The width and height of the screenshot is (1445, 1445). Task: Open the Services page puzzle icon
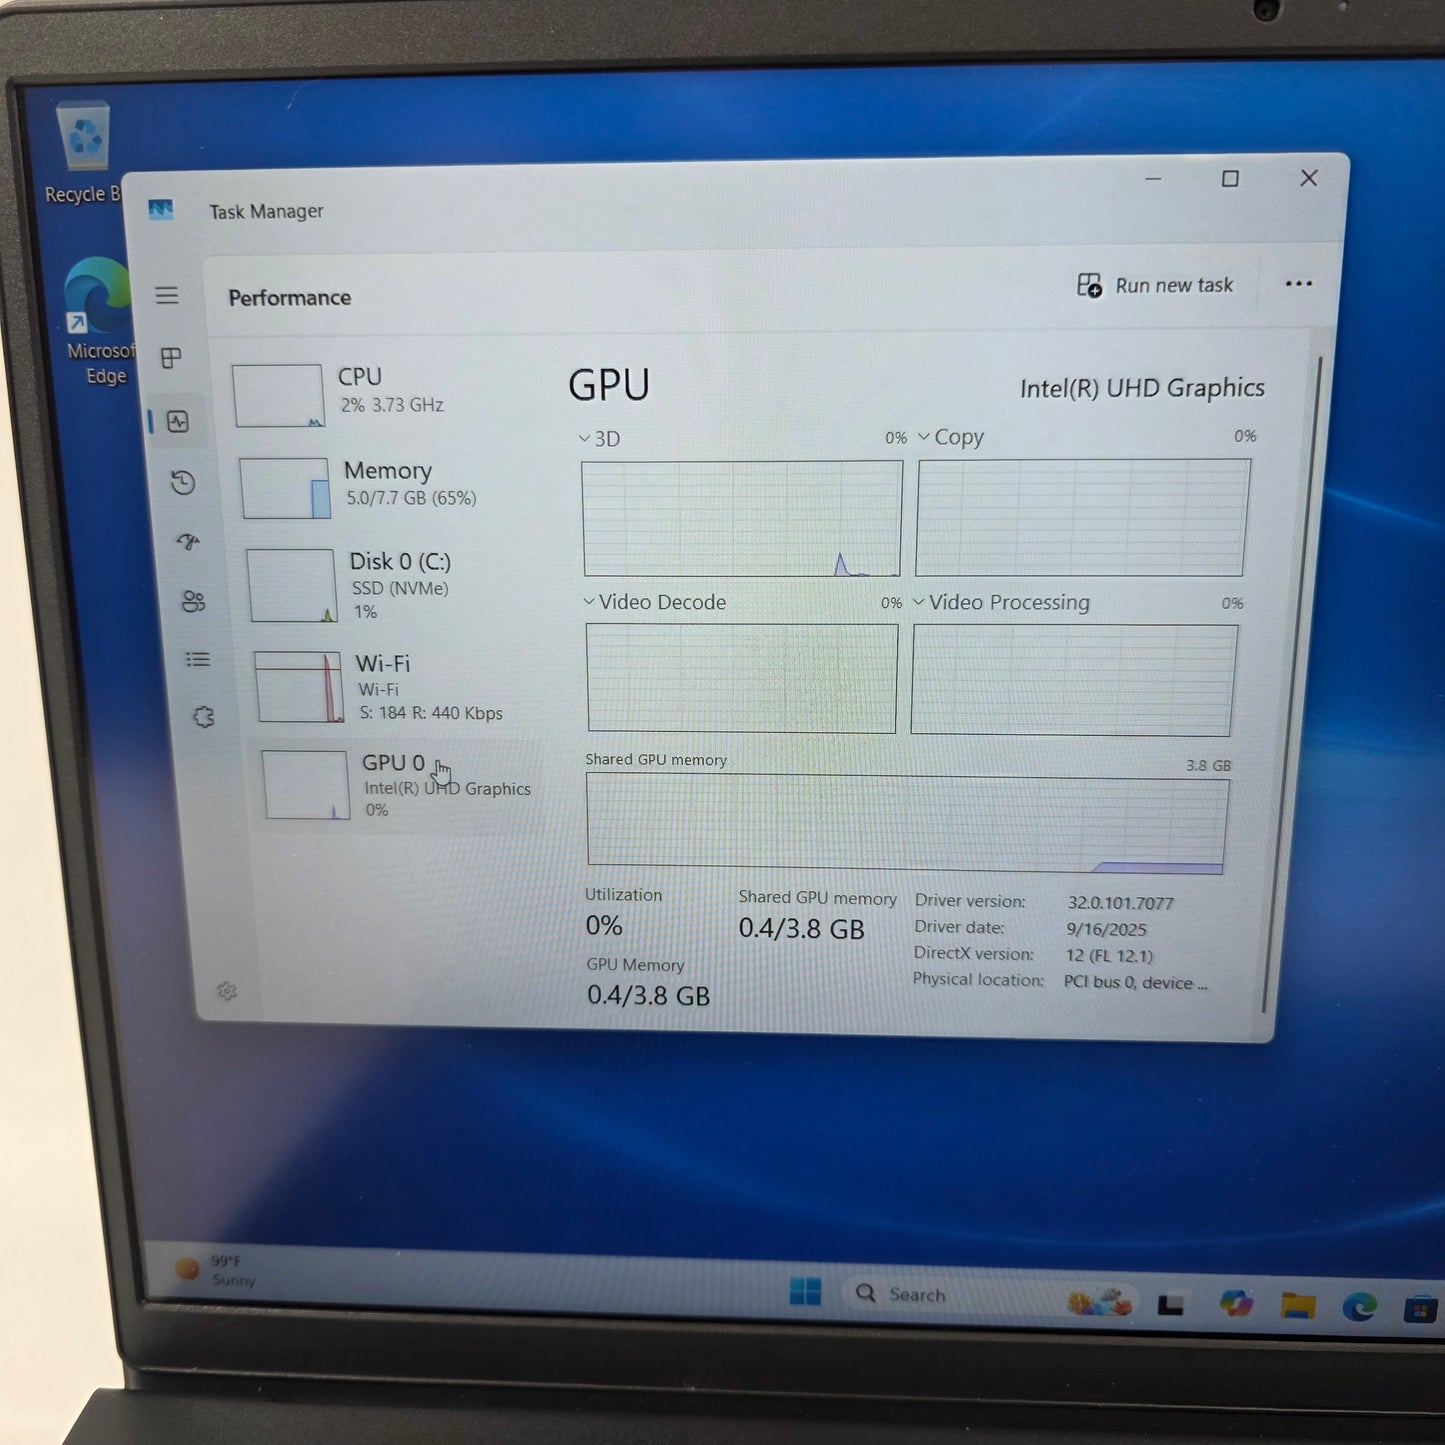(204, 716)
